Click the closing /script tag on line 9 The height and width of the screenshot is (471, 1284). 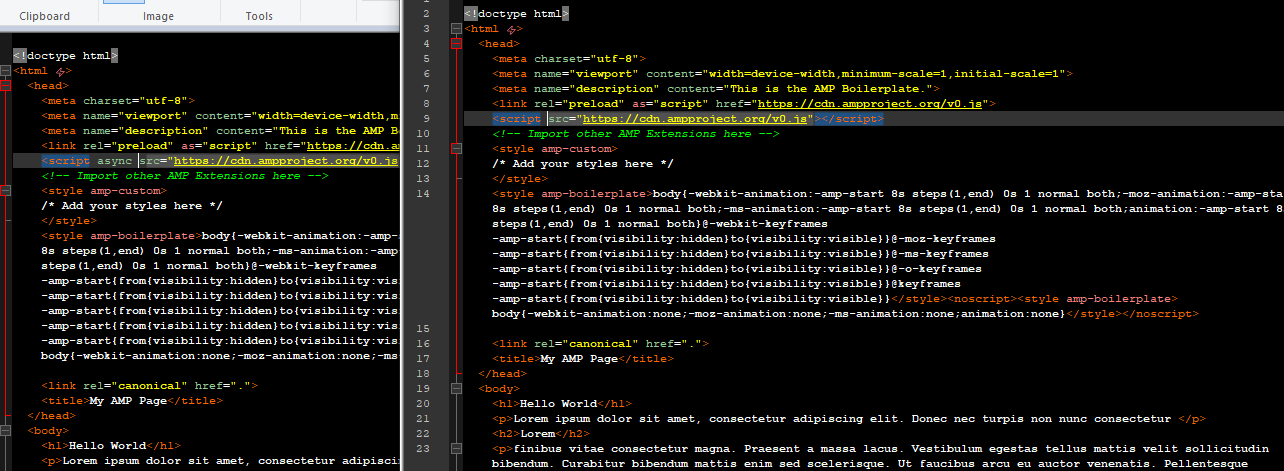(x=853, y=119)
